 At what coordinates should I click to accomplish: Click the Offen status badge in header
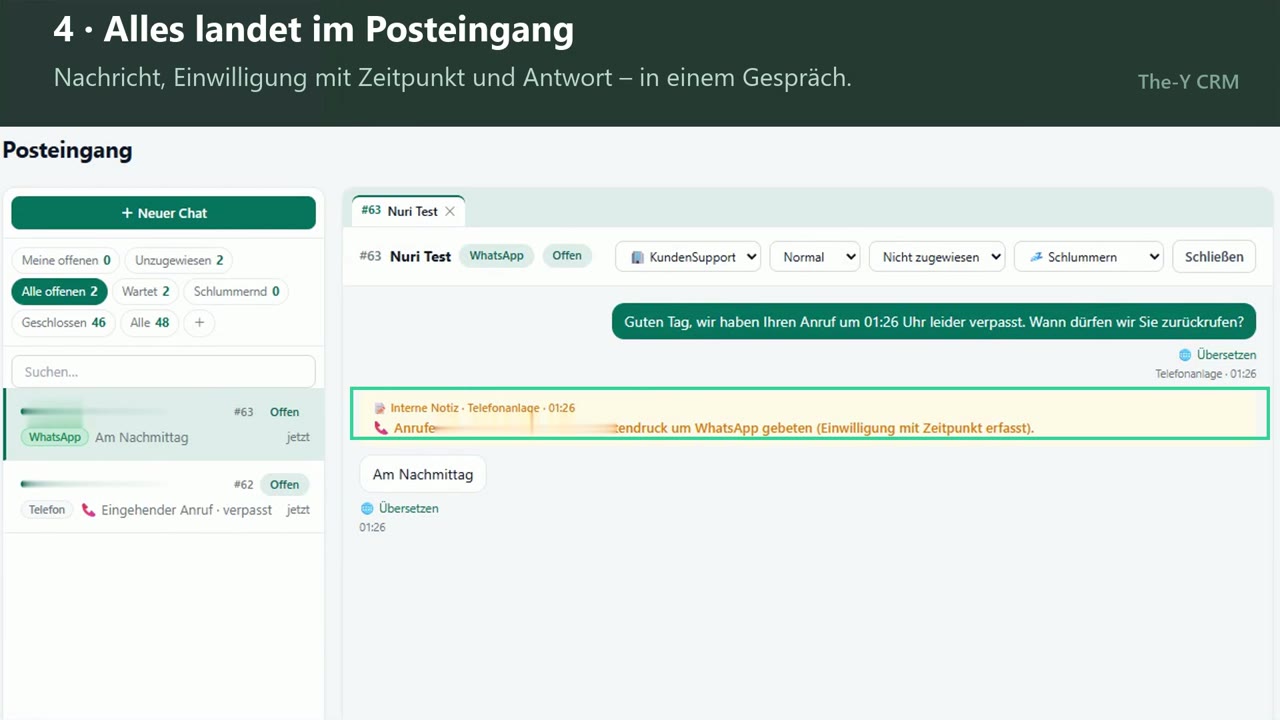click(x=567, y=256)
